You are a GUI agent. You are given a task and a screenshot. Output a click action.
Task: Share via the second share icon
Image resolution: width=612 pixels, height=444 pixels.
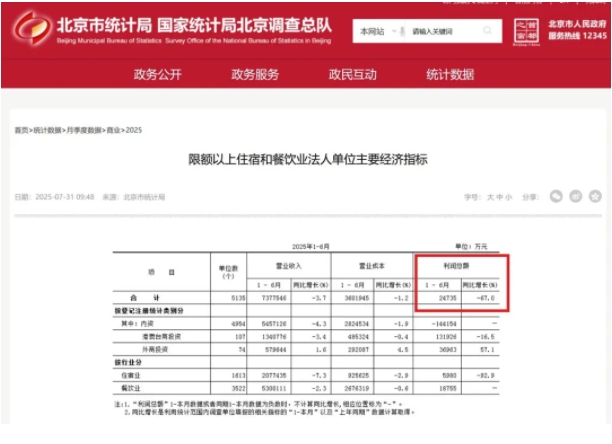575,197
